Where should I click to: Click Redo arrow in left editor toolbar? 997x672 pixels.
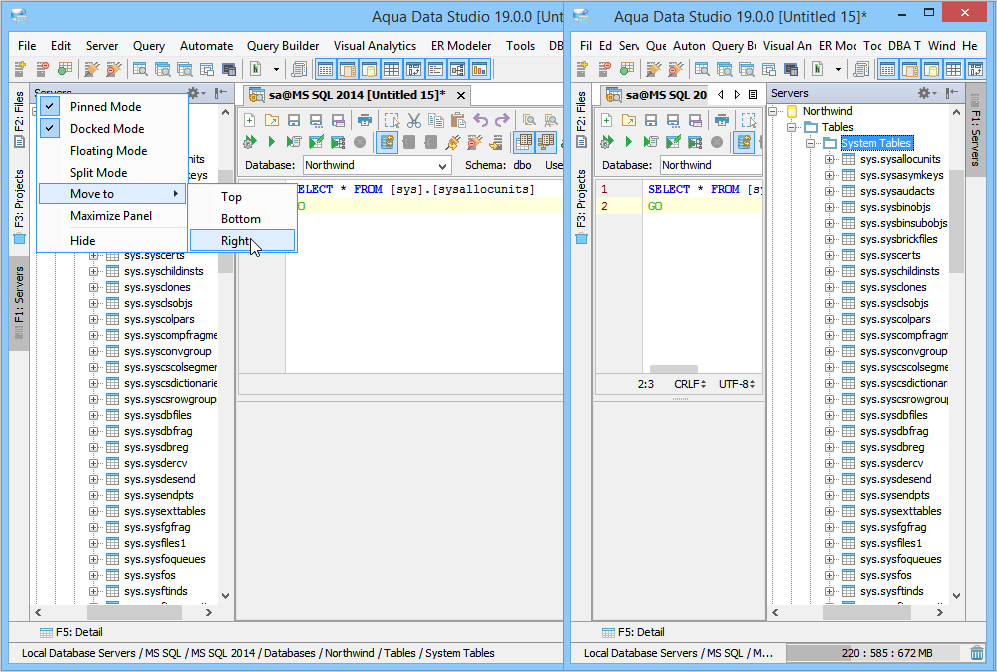[502, 120]
